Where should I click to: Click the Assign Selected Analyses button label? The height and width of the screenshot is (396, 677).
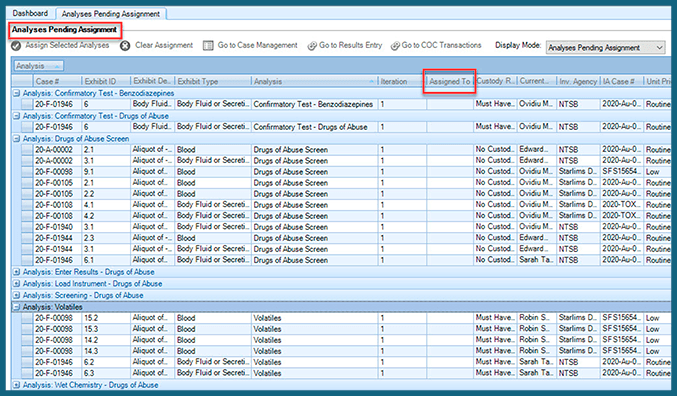67,45
